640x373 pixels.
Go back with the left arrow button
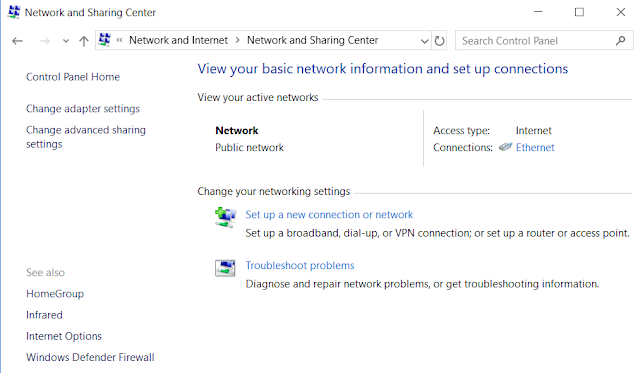[17, 41]
